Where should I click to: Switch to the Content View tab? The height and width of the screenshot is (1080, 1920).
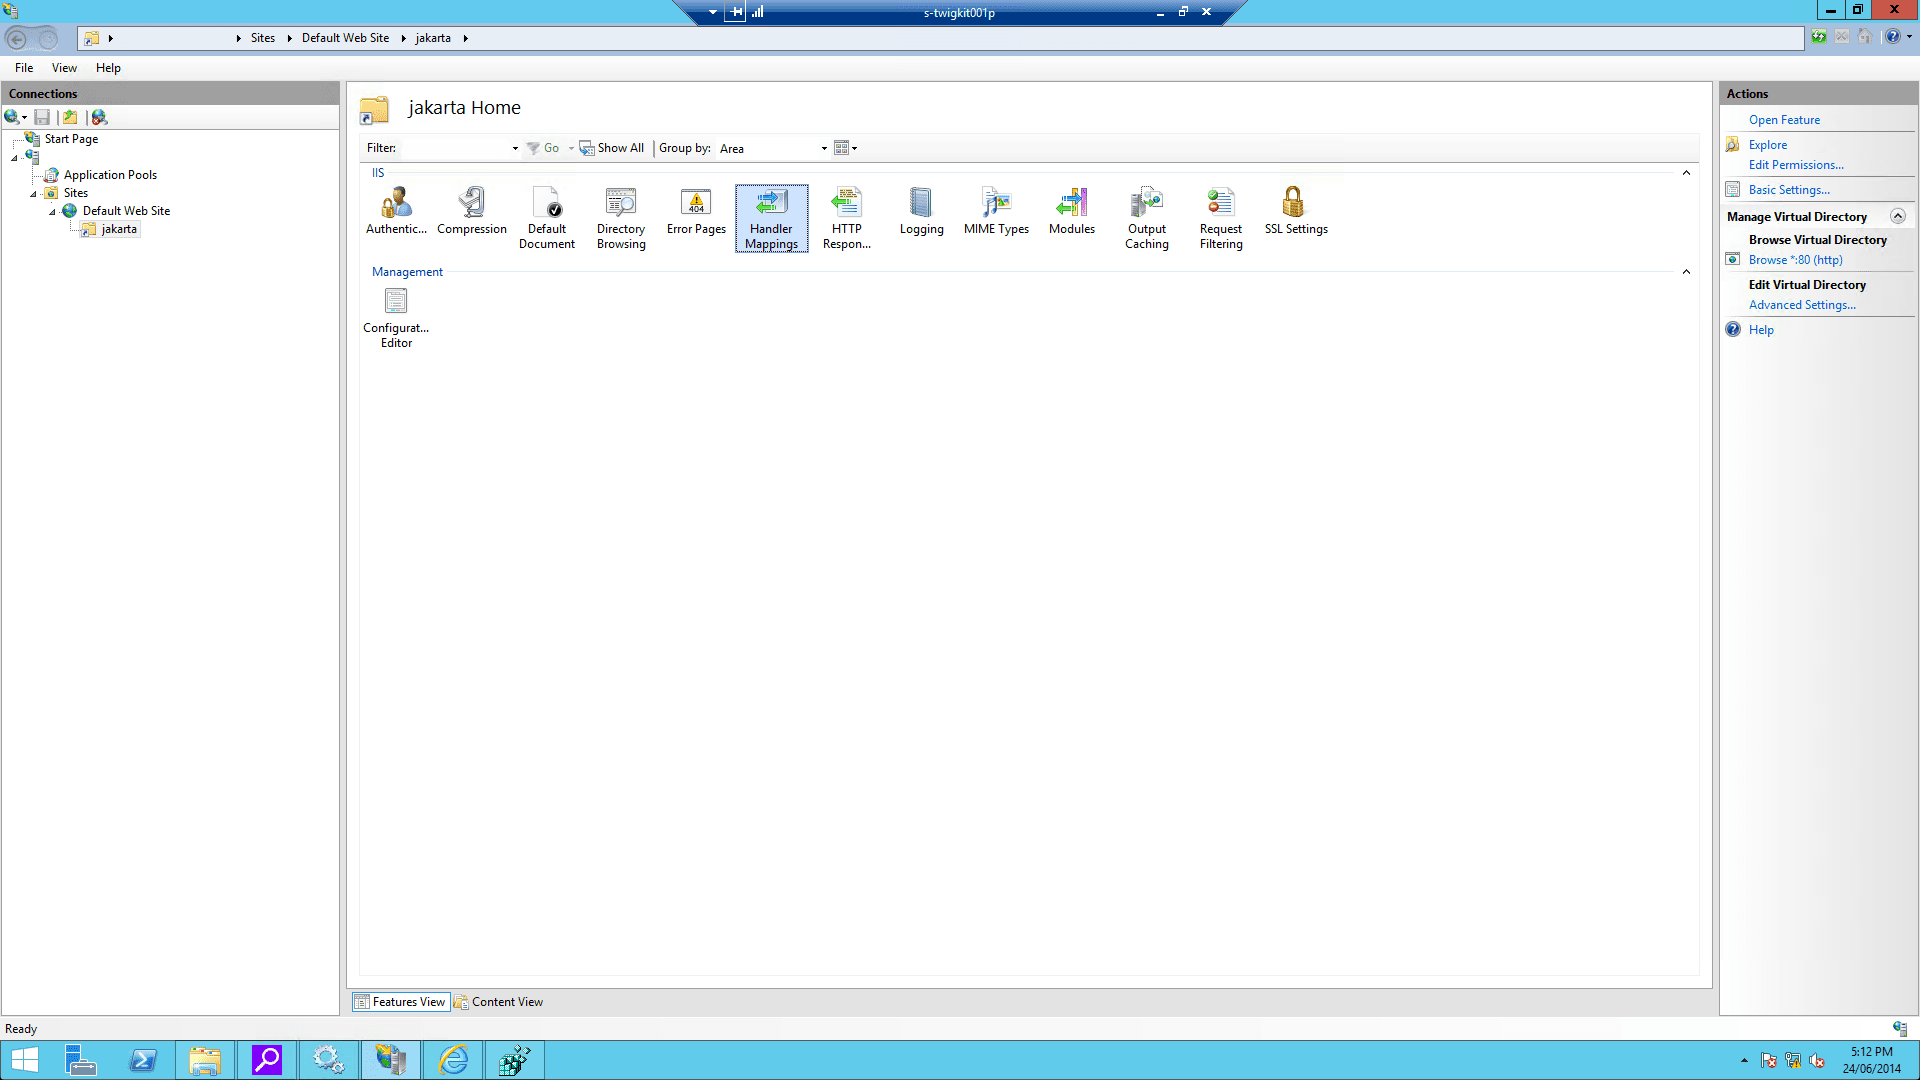point(499,1002)
